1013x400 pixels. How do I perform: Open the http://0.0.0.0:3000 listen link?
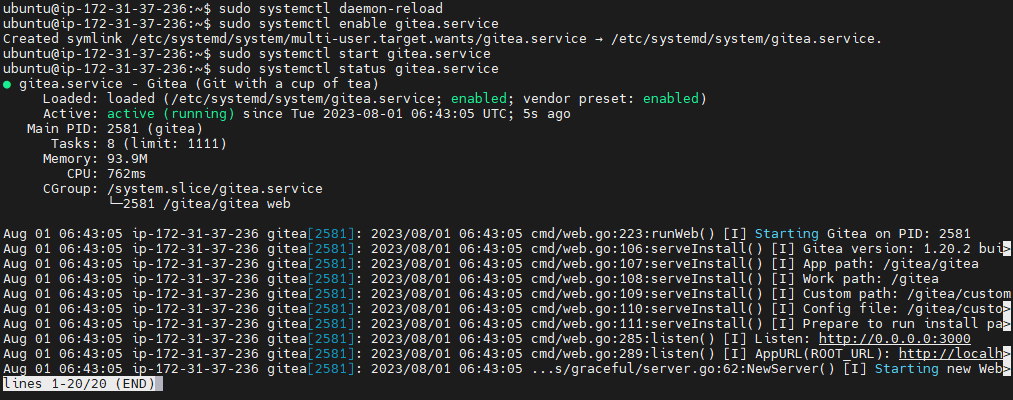[894, 339]
